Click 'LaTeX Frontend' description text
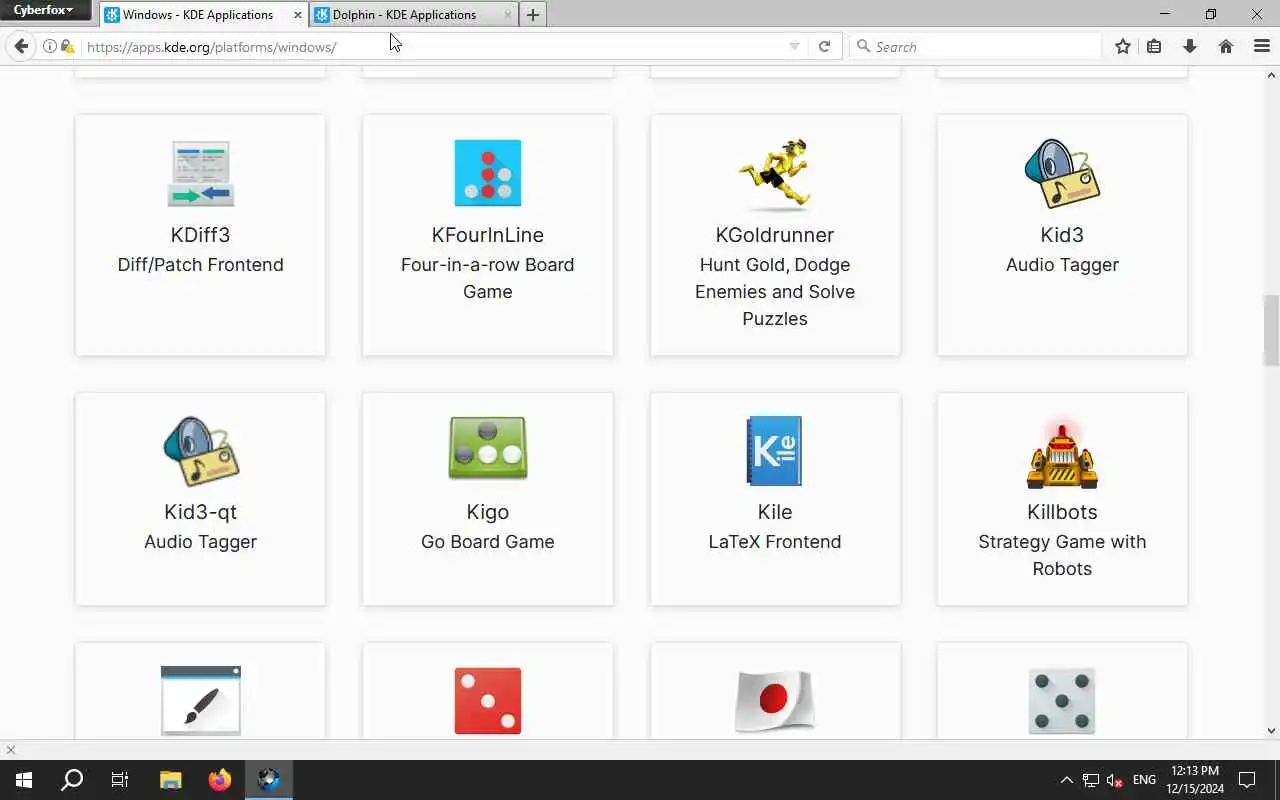This screenshot has width=1280, height=800. click(x=775, y=542)
